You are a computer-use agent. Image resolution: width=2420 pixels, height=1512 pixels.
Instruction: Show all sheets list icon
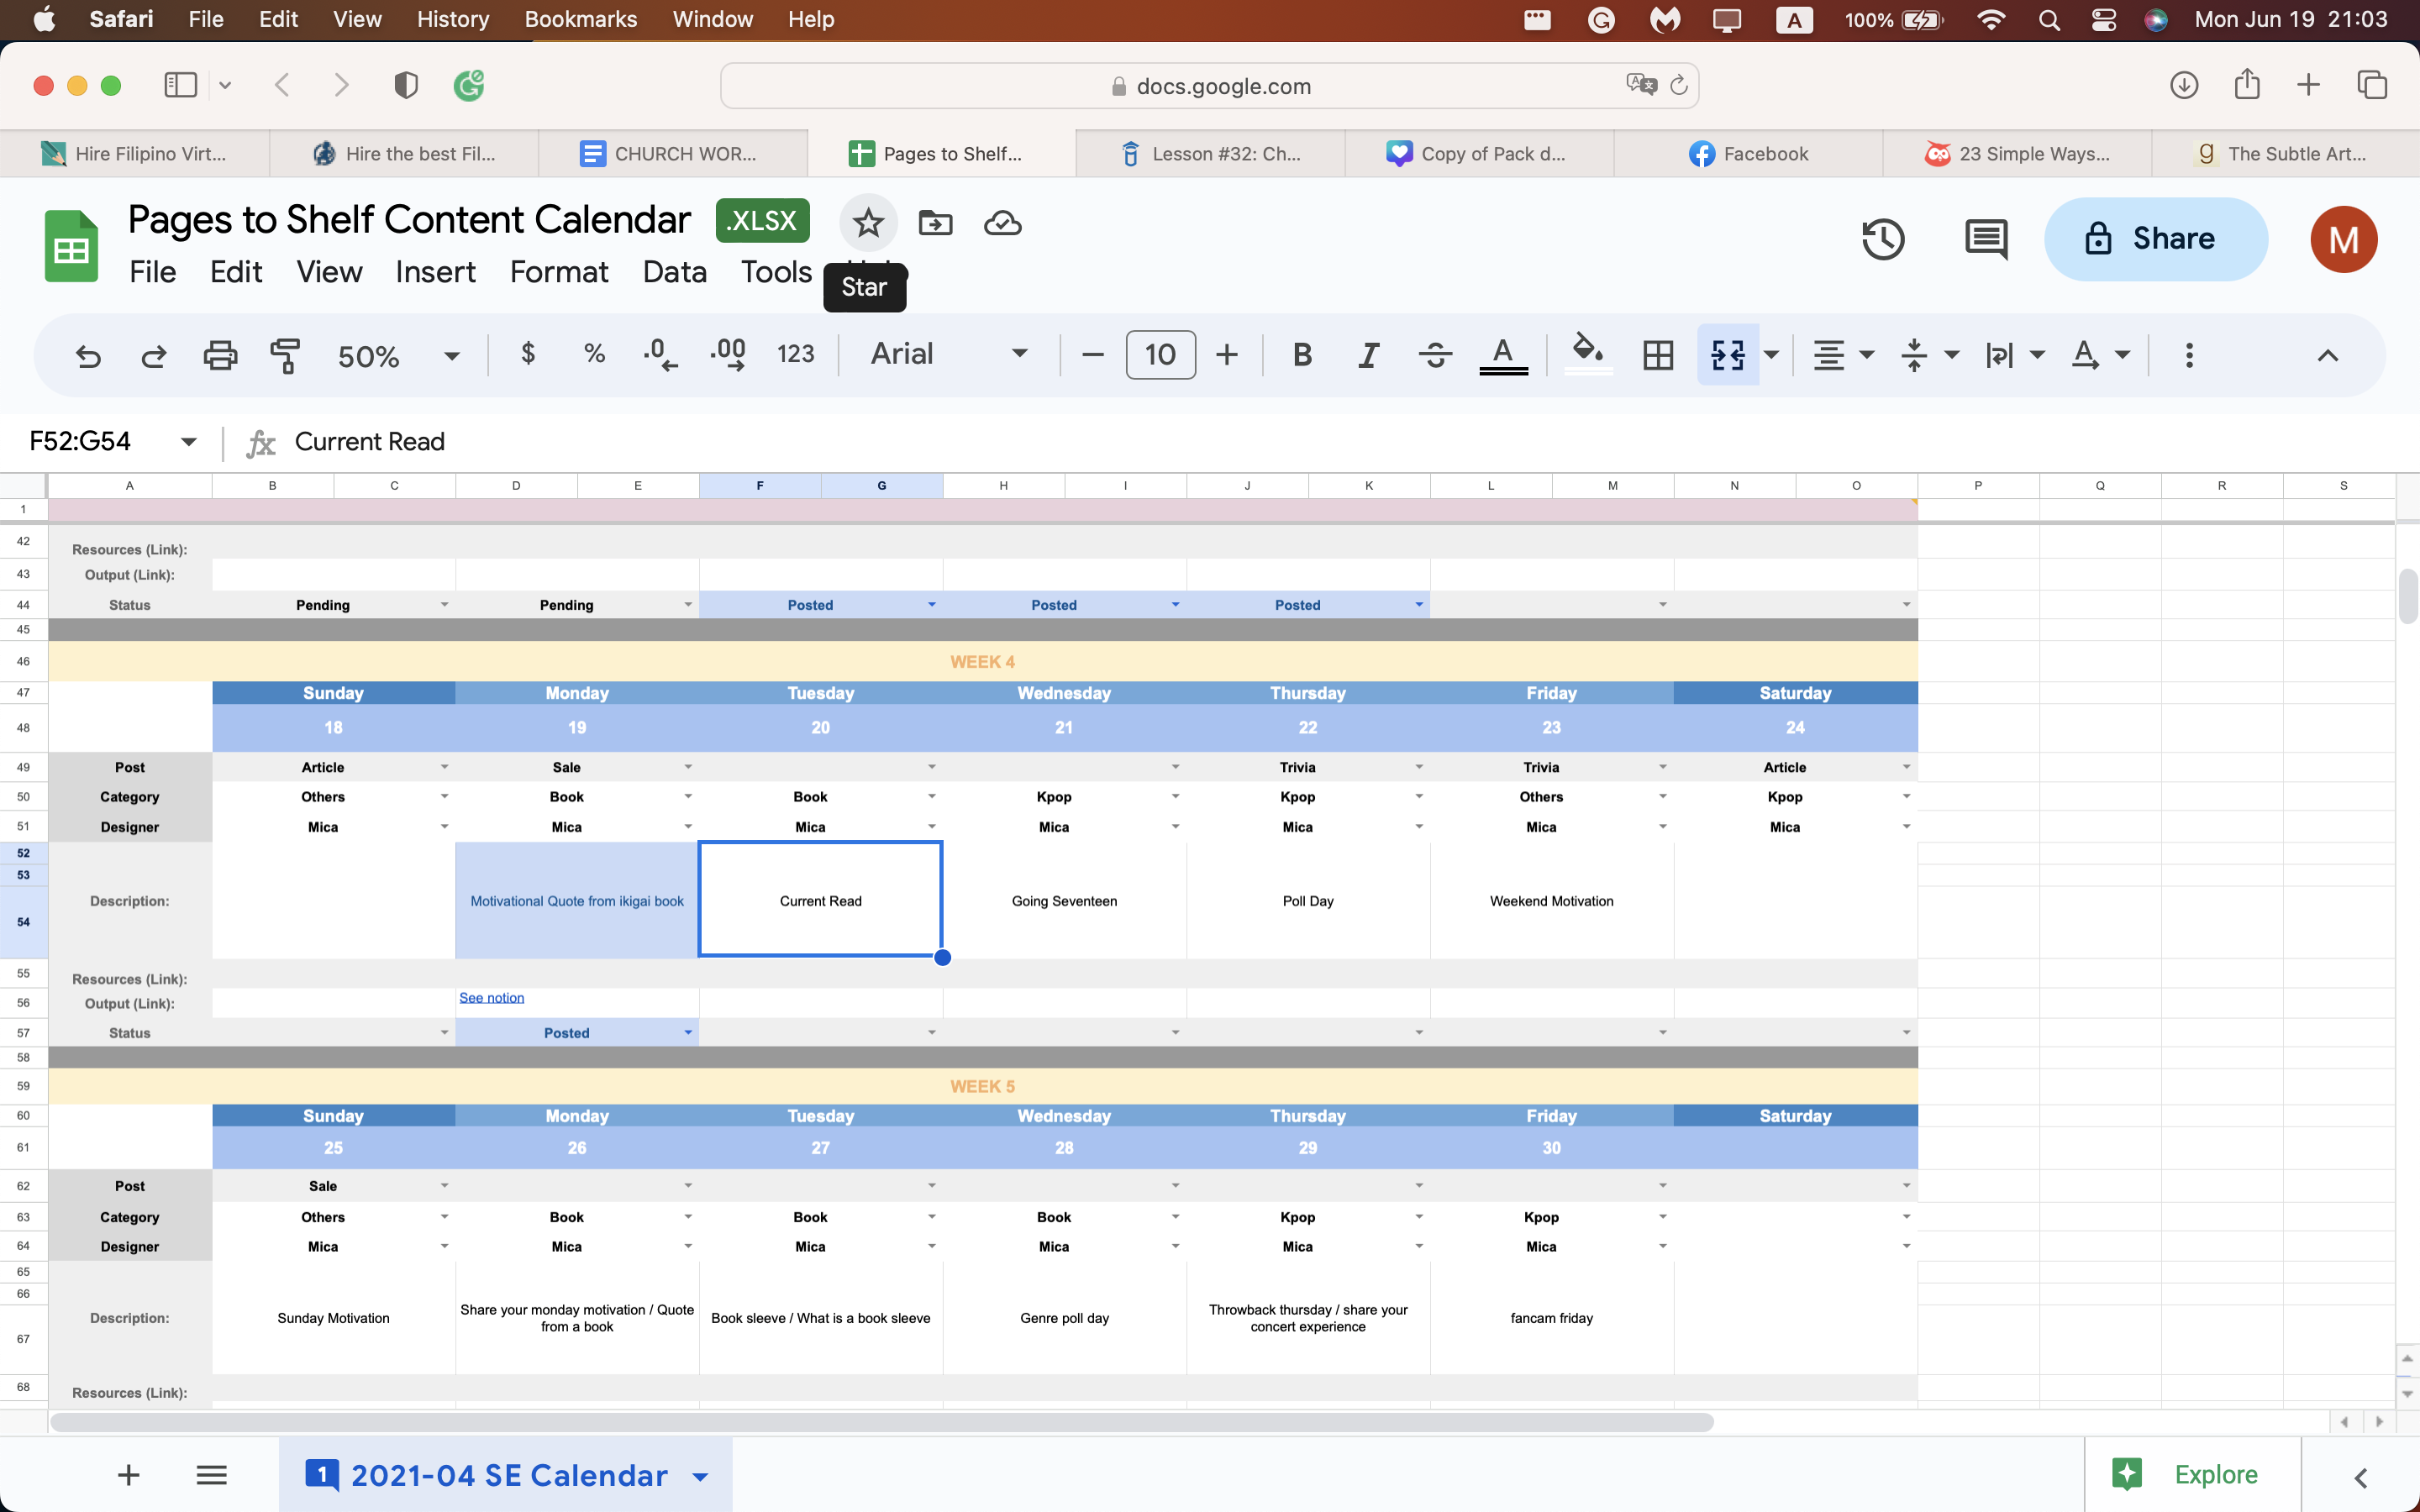point(211,1474)
